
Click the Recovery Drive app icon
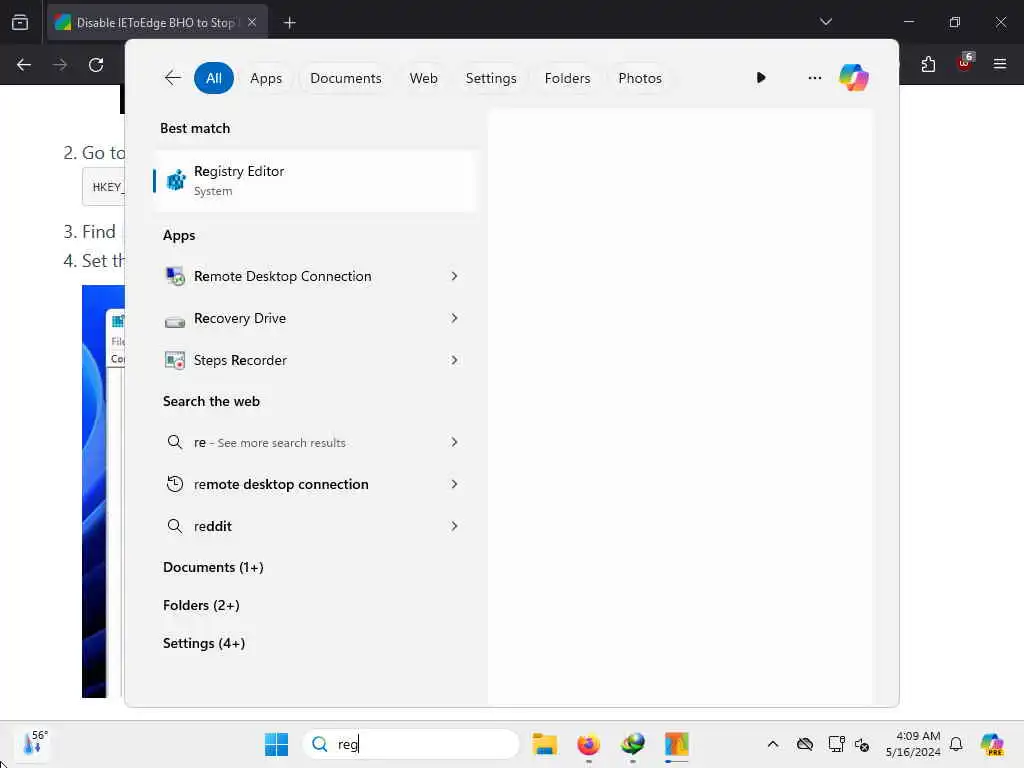click(174, 319)
